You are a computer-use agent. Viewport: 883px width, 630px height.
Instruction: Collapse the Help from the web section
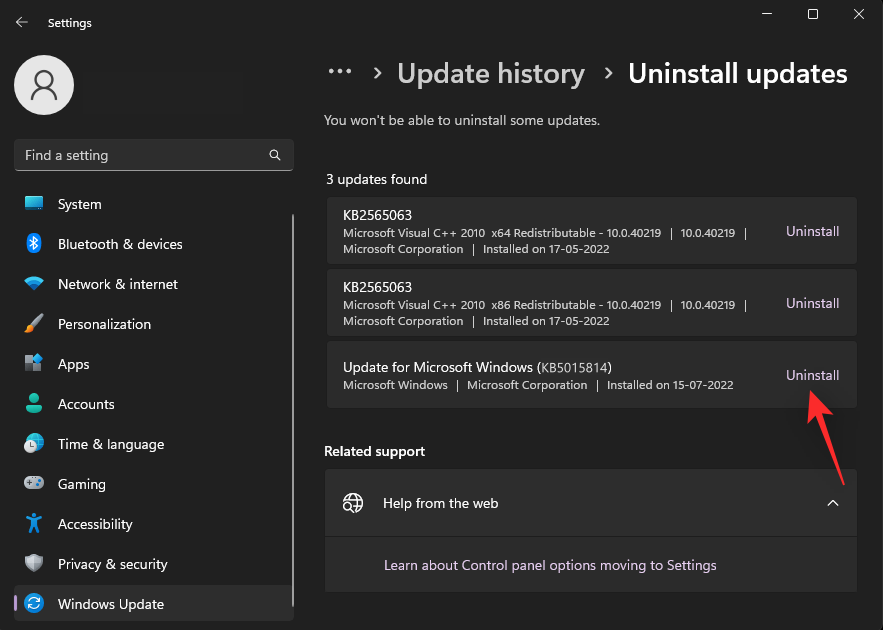click(833, 503)
